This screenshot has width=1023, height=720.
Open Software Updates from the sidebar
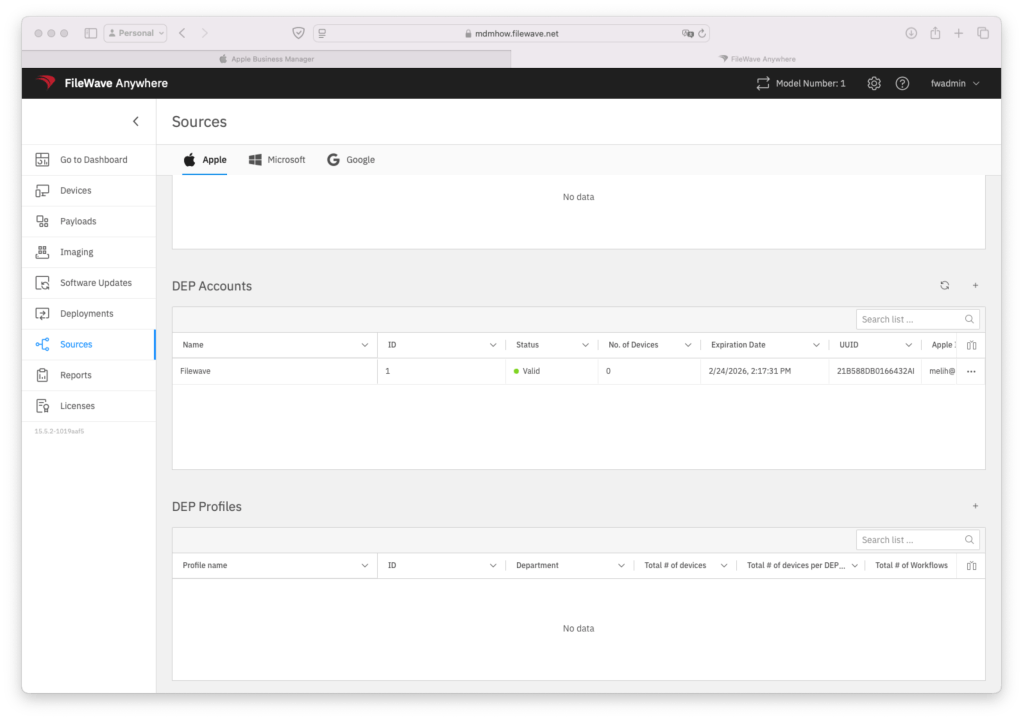pyautogui.click(x=95, y=283)
